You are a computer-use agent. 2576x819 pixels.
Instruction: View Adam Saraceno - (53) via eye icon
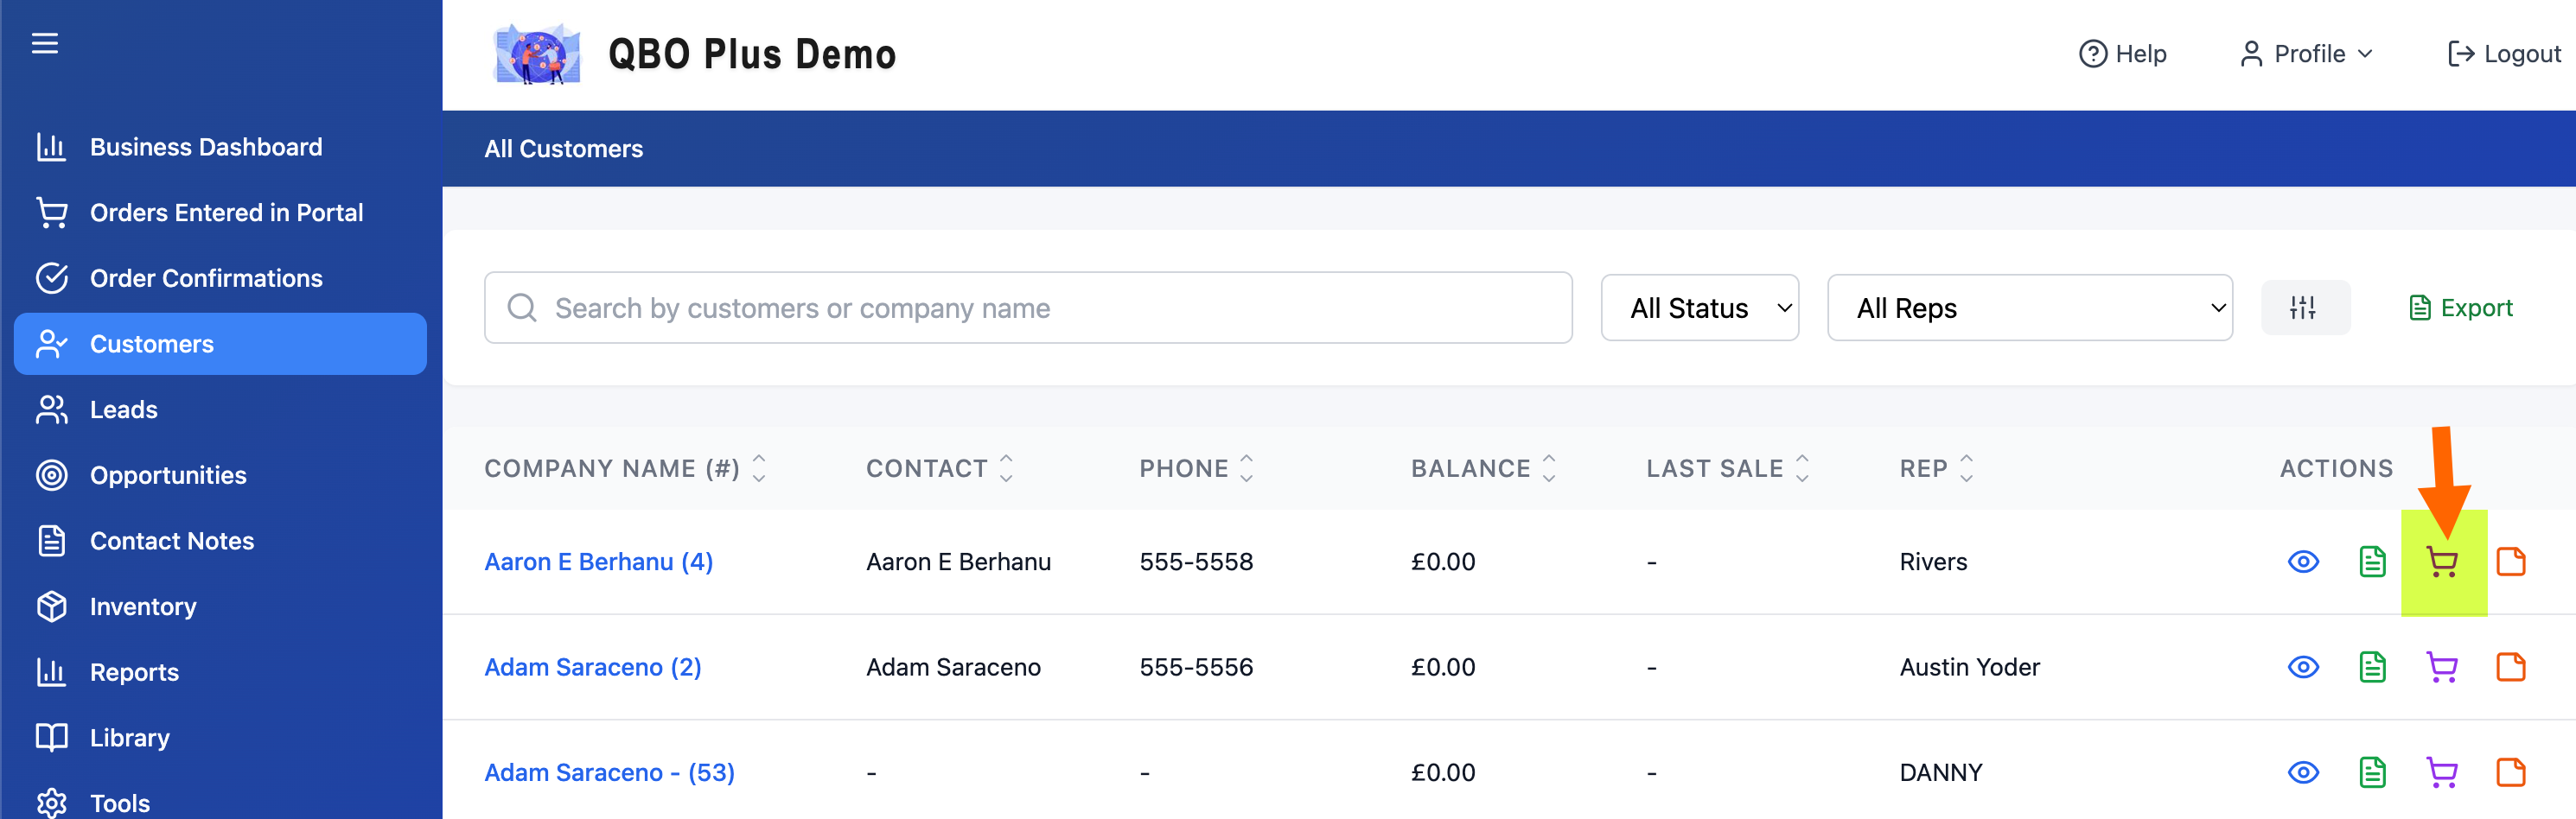point(2303,772)
